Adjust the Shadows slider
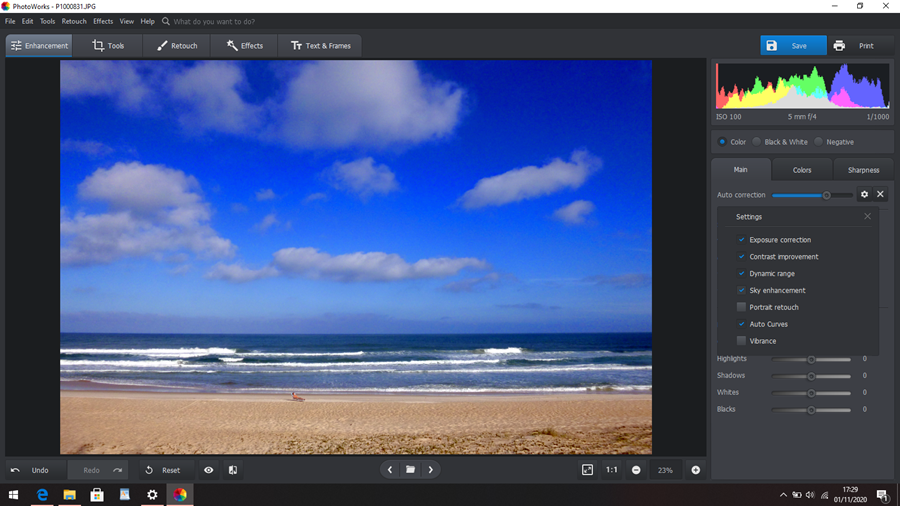The image size is (900, 506). [x=811, y=376]
